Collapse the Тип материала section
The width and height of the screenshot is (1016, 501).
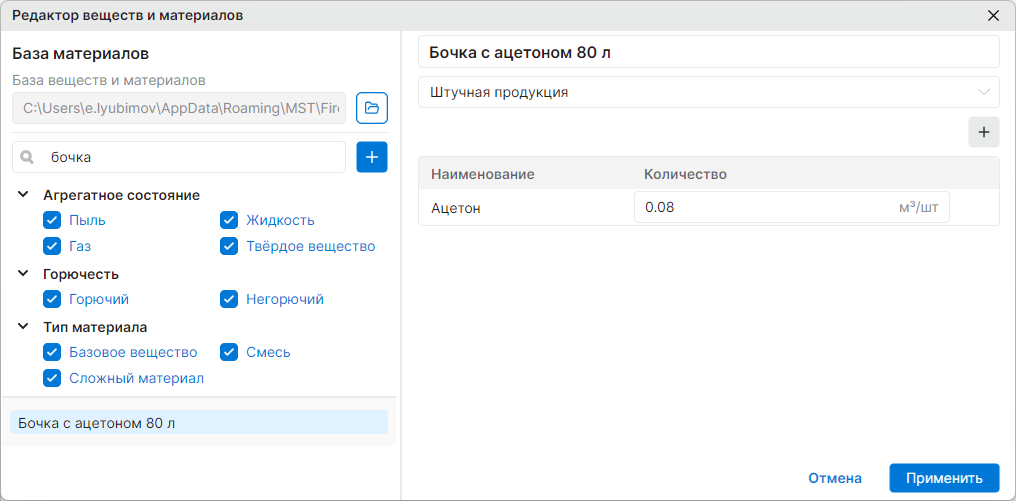pos(23,327)
